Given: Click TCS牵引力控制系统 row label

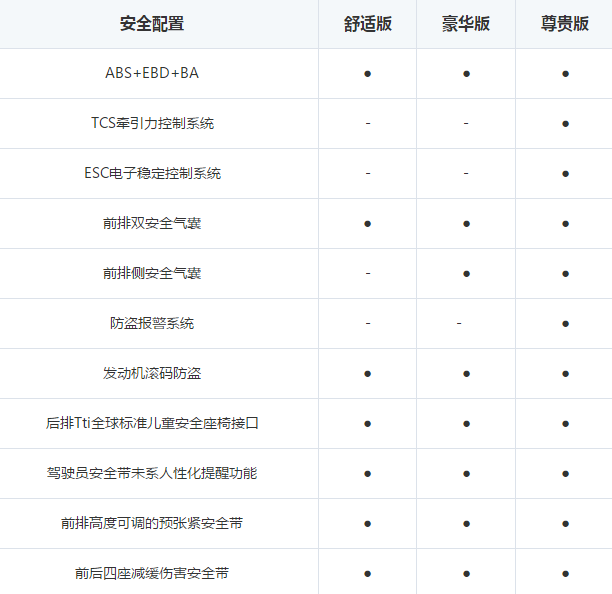Looking at the screenshot, I should point(153,123).
